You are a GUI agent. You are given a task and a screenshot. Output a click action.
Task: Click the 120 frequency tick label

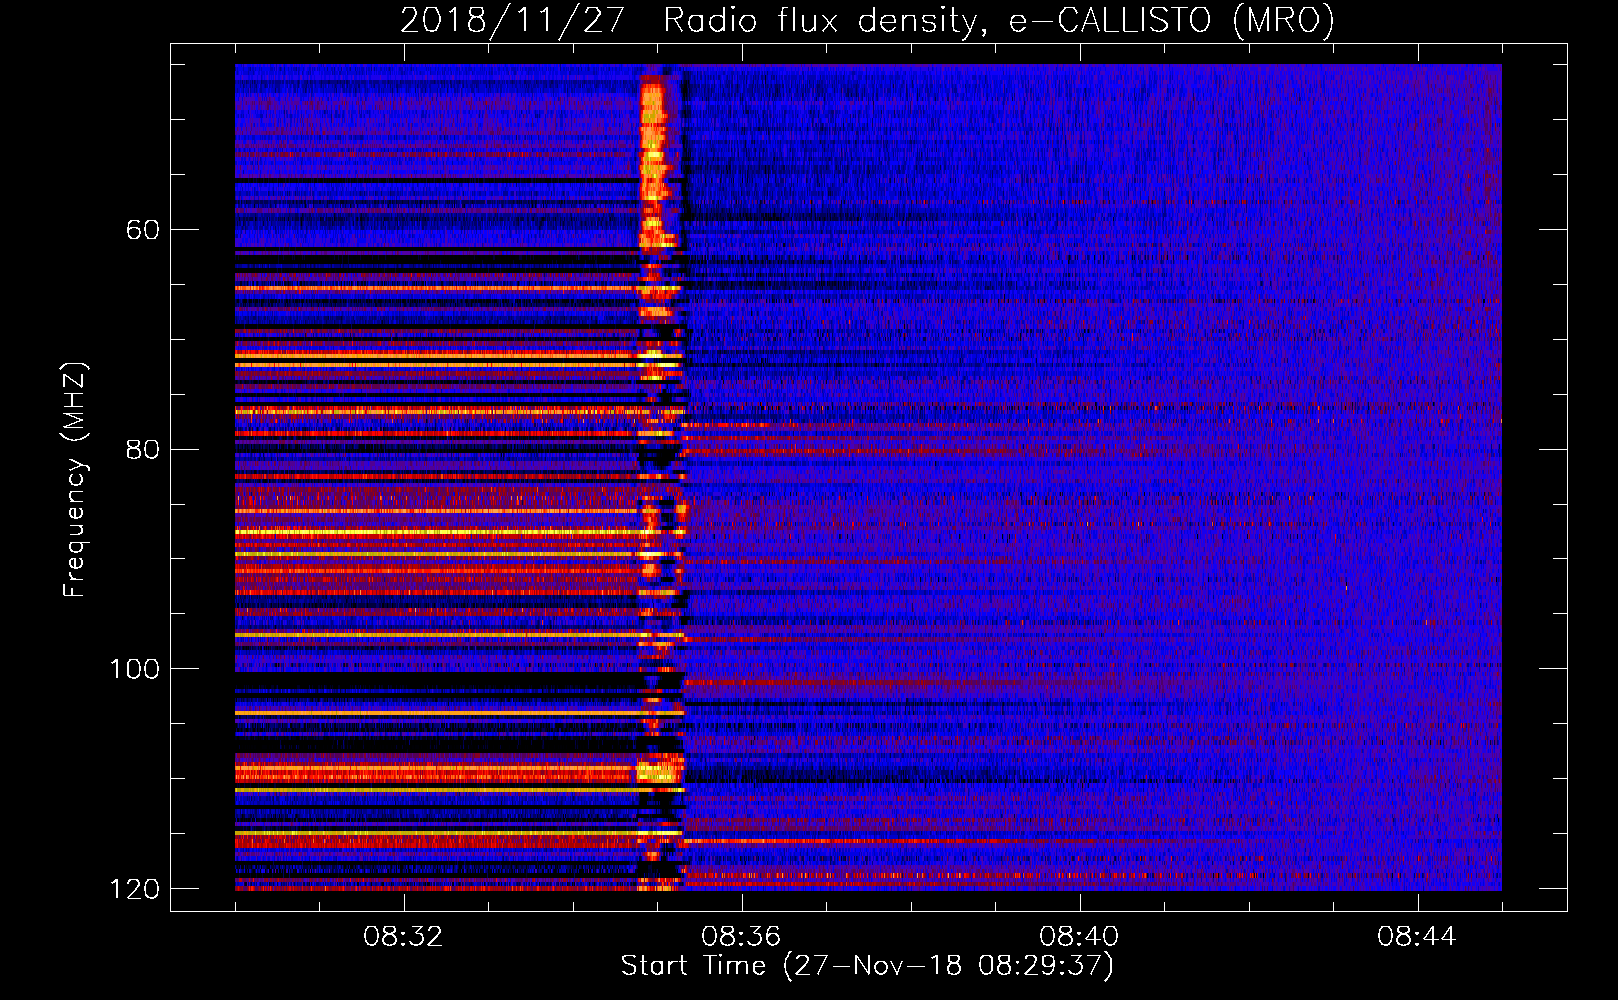tap(134, 889)
